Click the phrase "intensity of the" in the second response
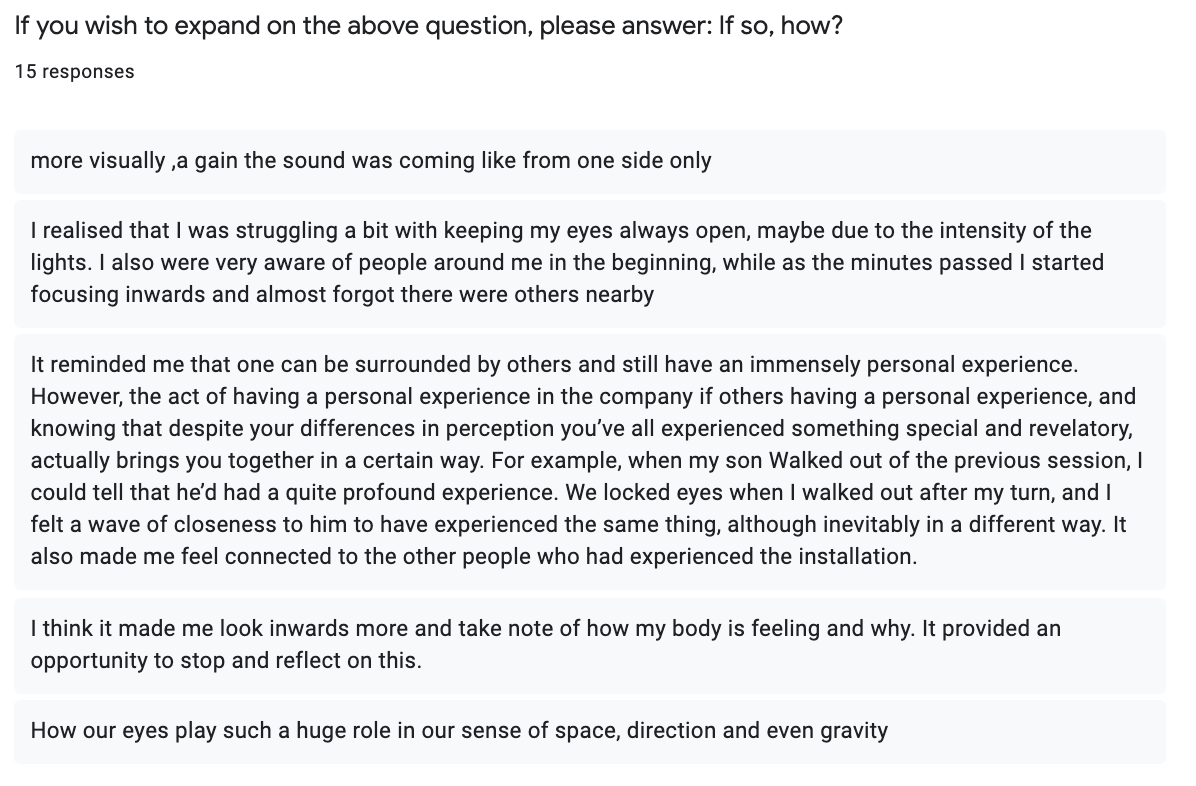The width and height of the screenshot is (1196, 786). point(1020,231)
